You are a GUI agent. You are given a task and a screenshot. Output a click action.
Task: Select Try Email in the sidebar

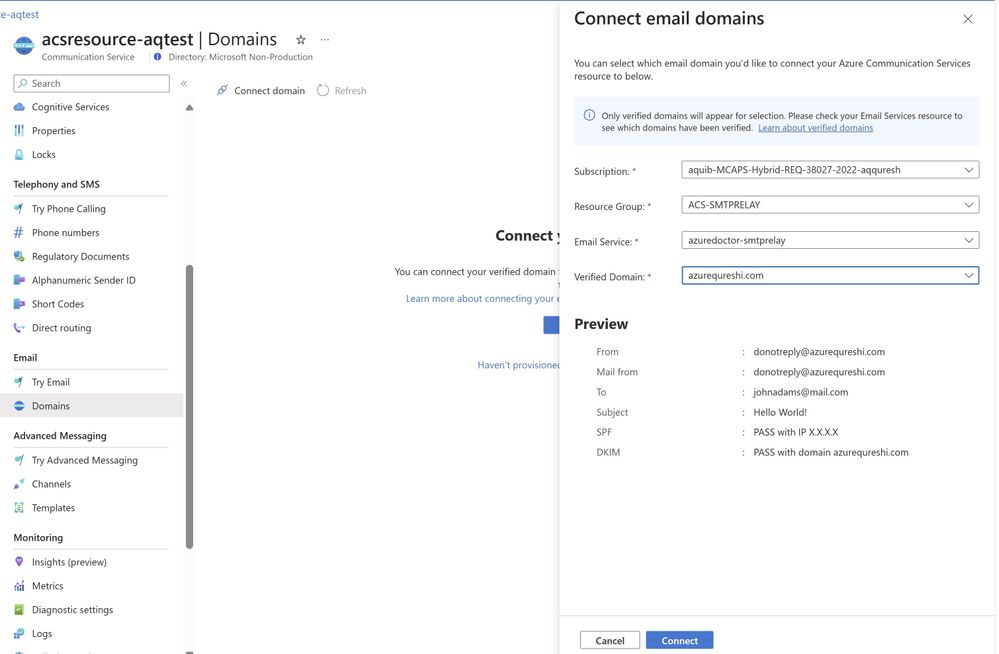[51, 382]
